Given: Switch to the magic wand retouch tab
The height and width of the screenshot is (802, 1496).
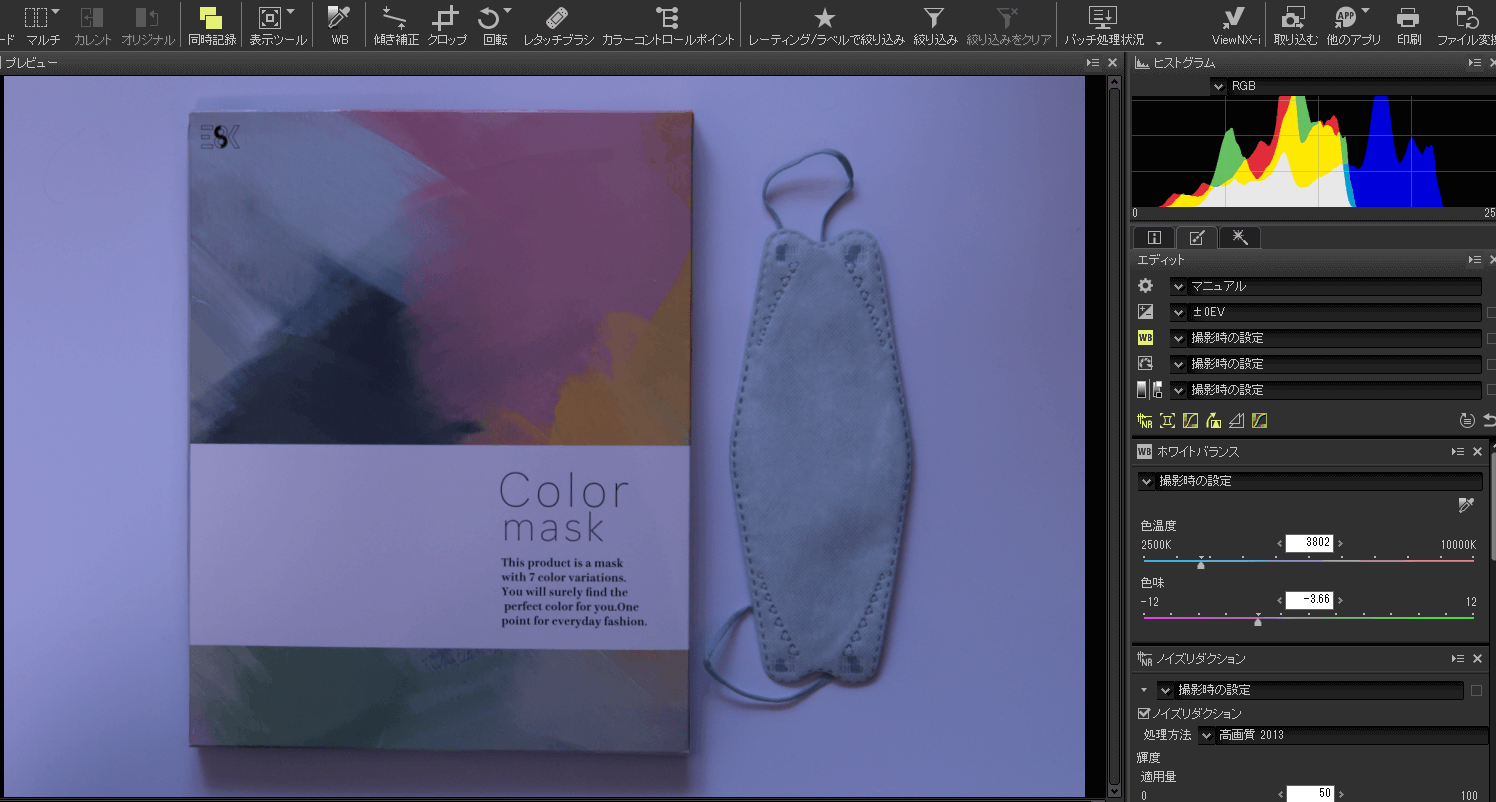Looking at the screenshot, I should pos(1240,238).
